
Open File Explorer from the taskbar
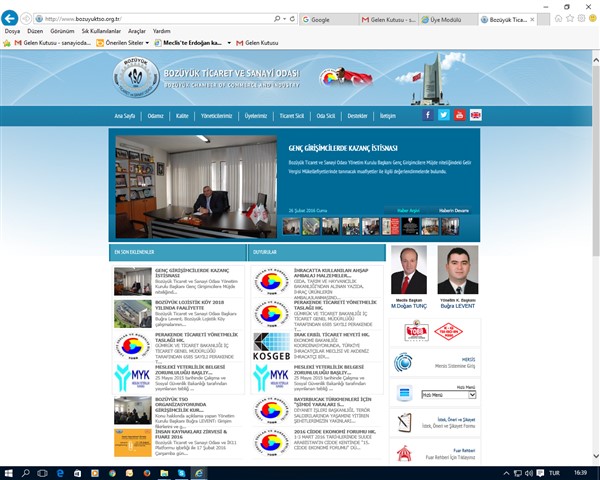(x=164, y=473)
